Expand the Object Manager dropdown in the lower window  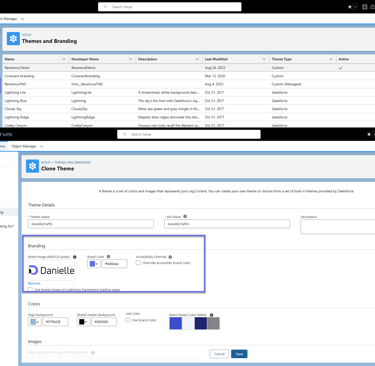pos(42,146)
